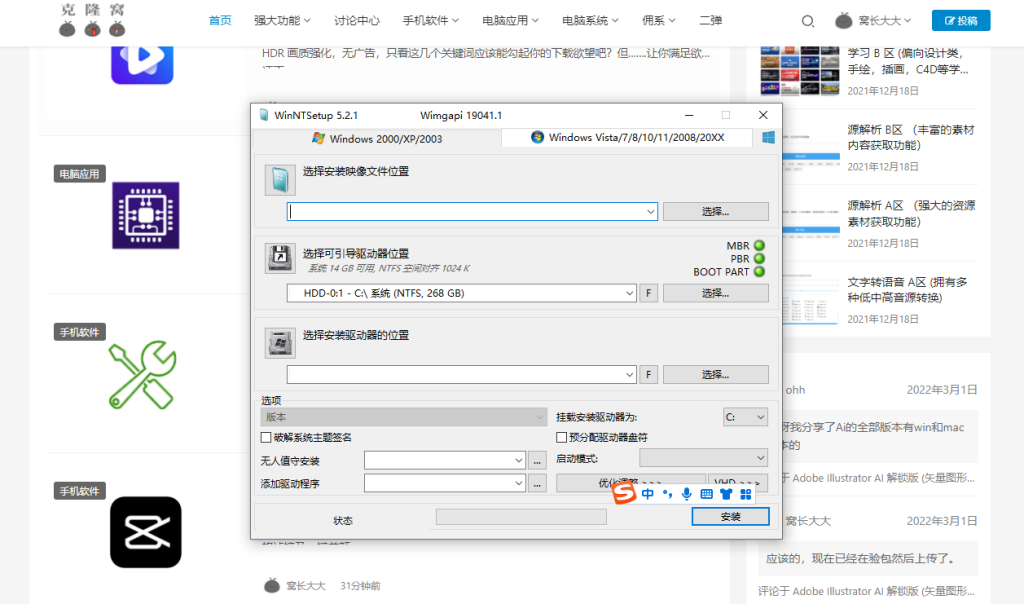Viewport: 1024px width, 604px height.
Task: Click the installation drive icon
Action: 280,342
